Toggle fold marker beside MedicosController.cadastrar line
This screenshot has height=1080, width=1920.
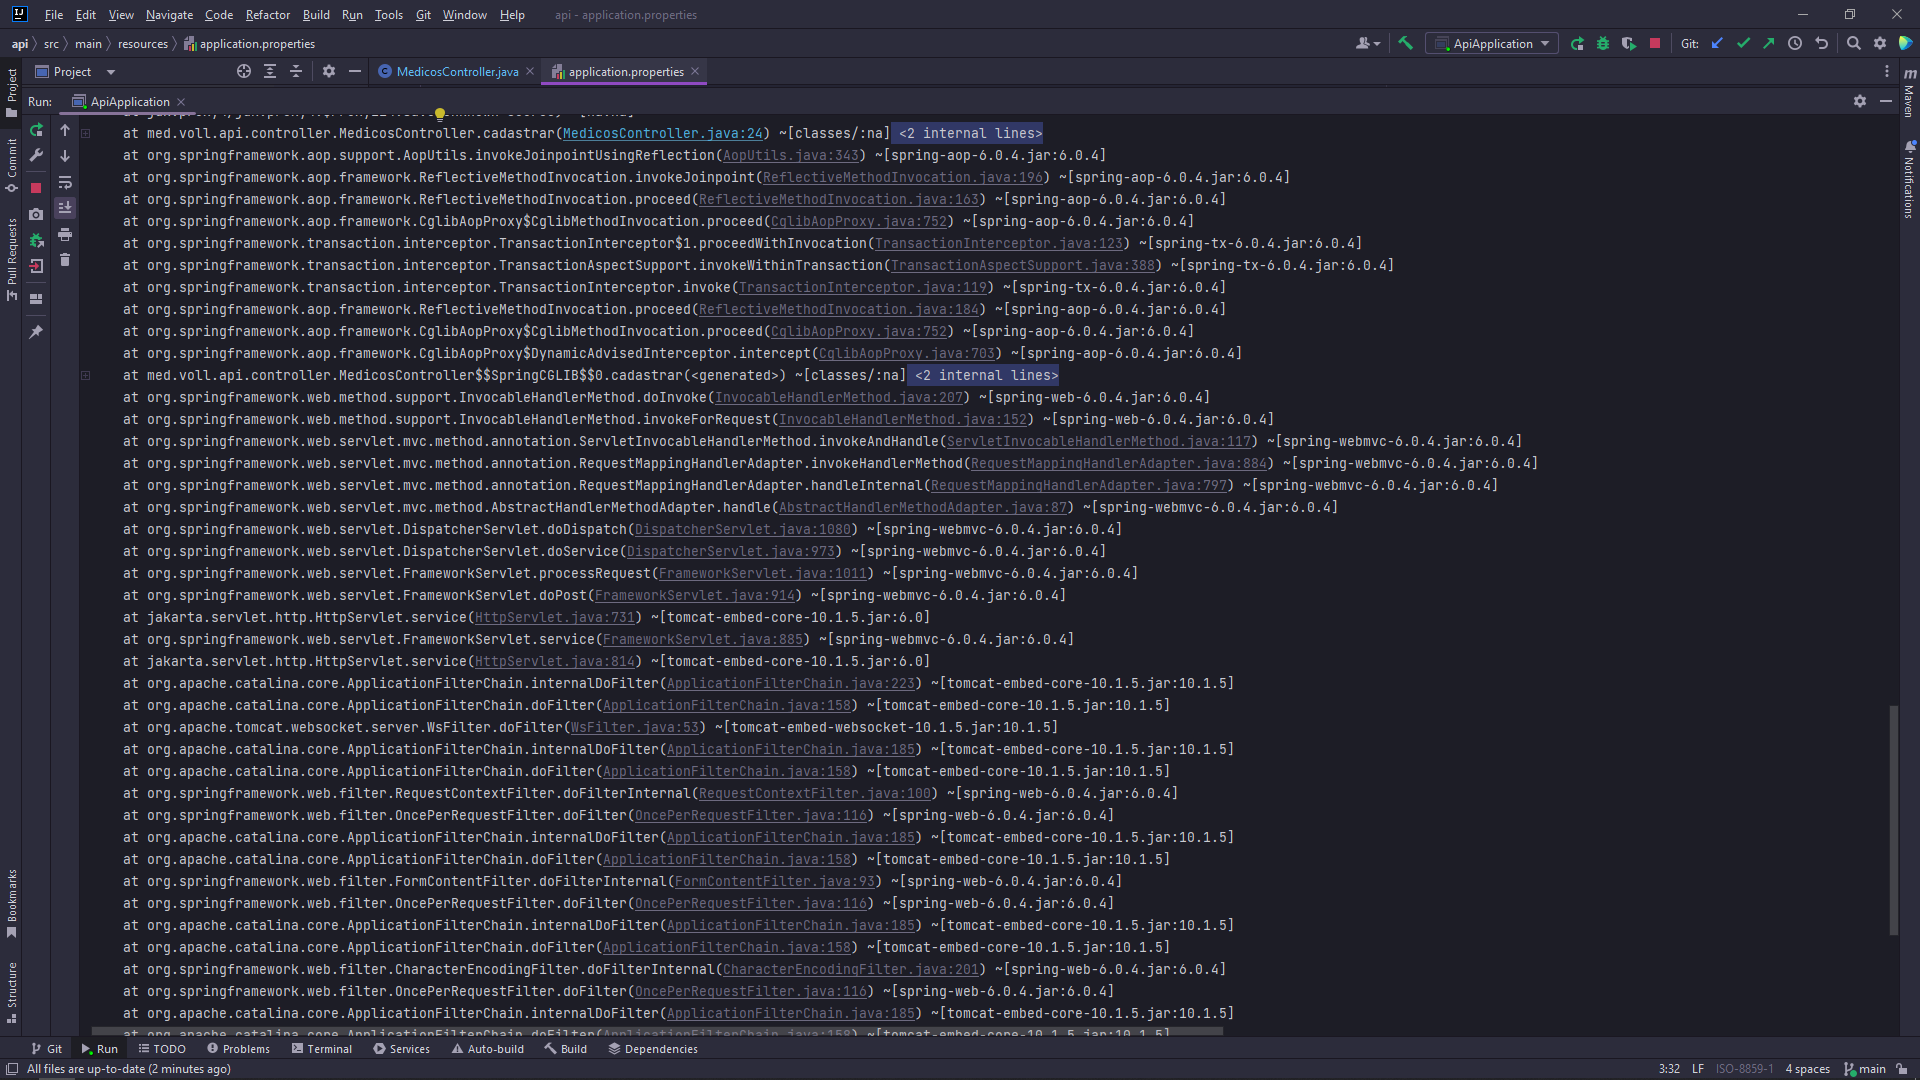tap(86, 133)
